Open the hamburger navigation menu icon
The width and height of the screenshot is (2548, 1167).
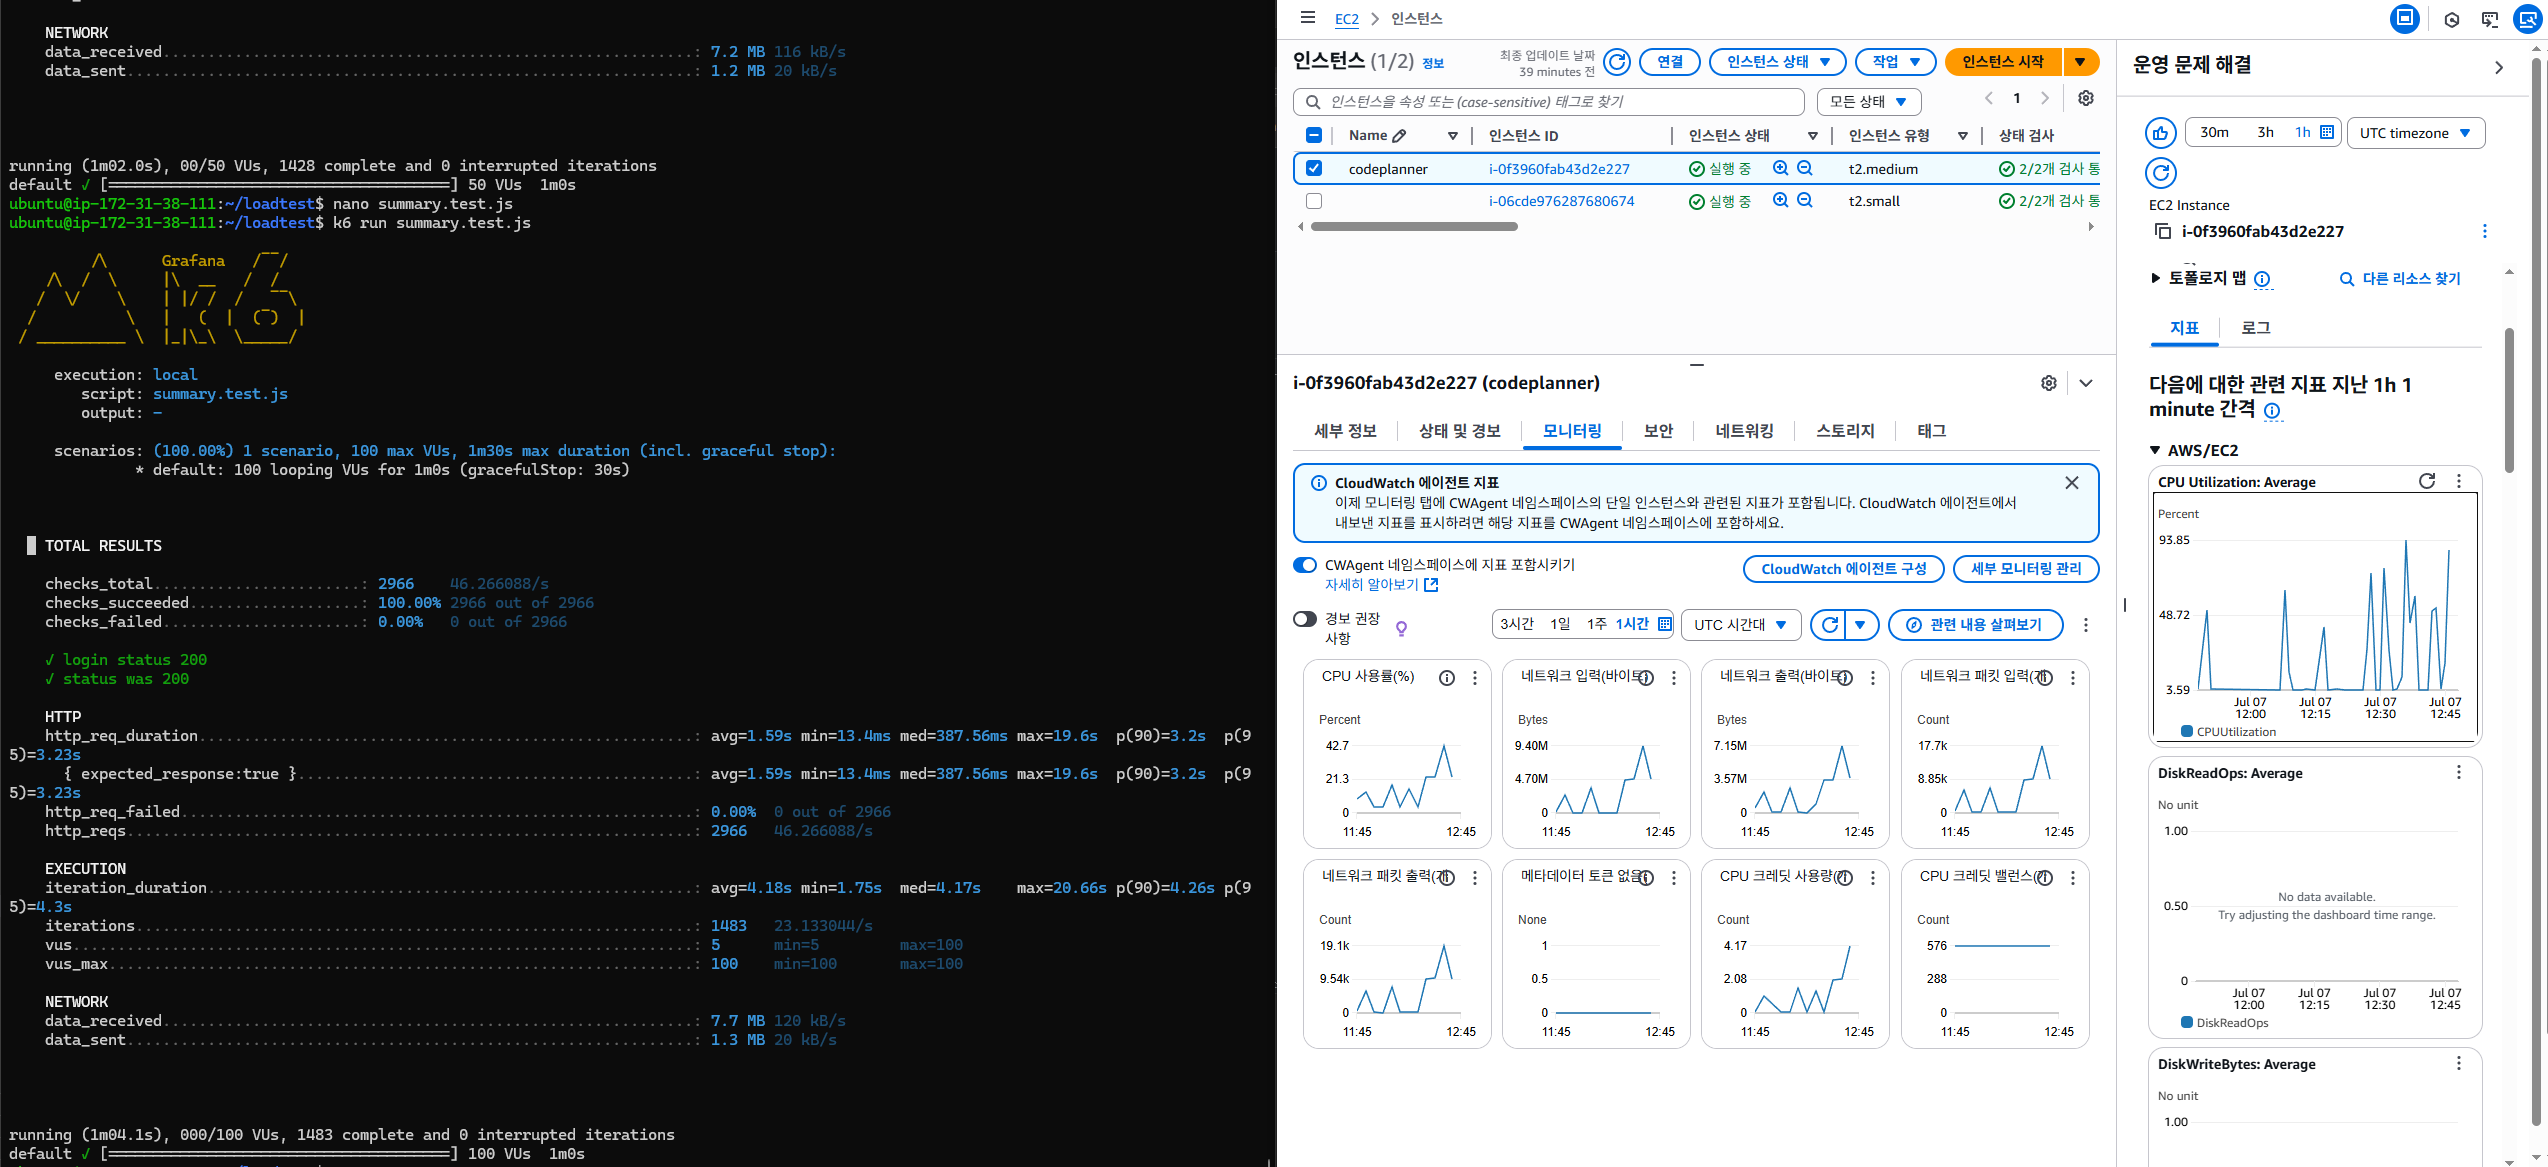(x=1307, y=18)
